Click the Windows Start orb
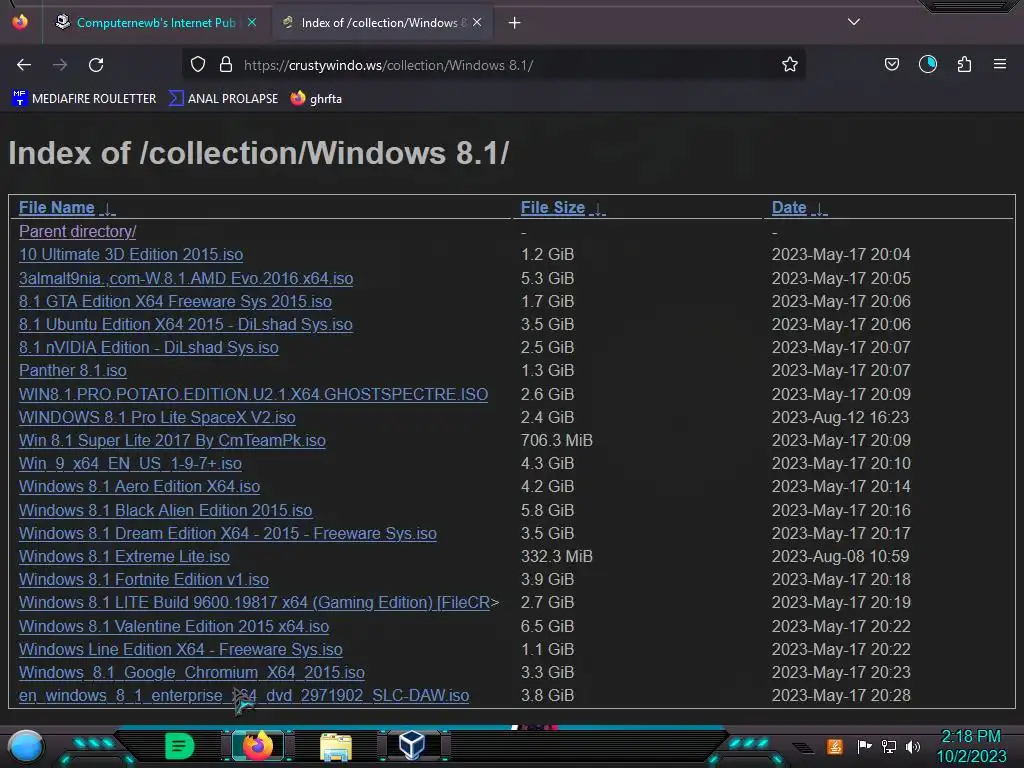 (26, 746)
